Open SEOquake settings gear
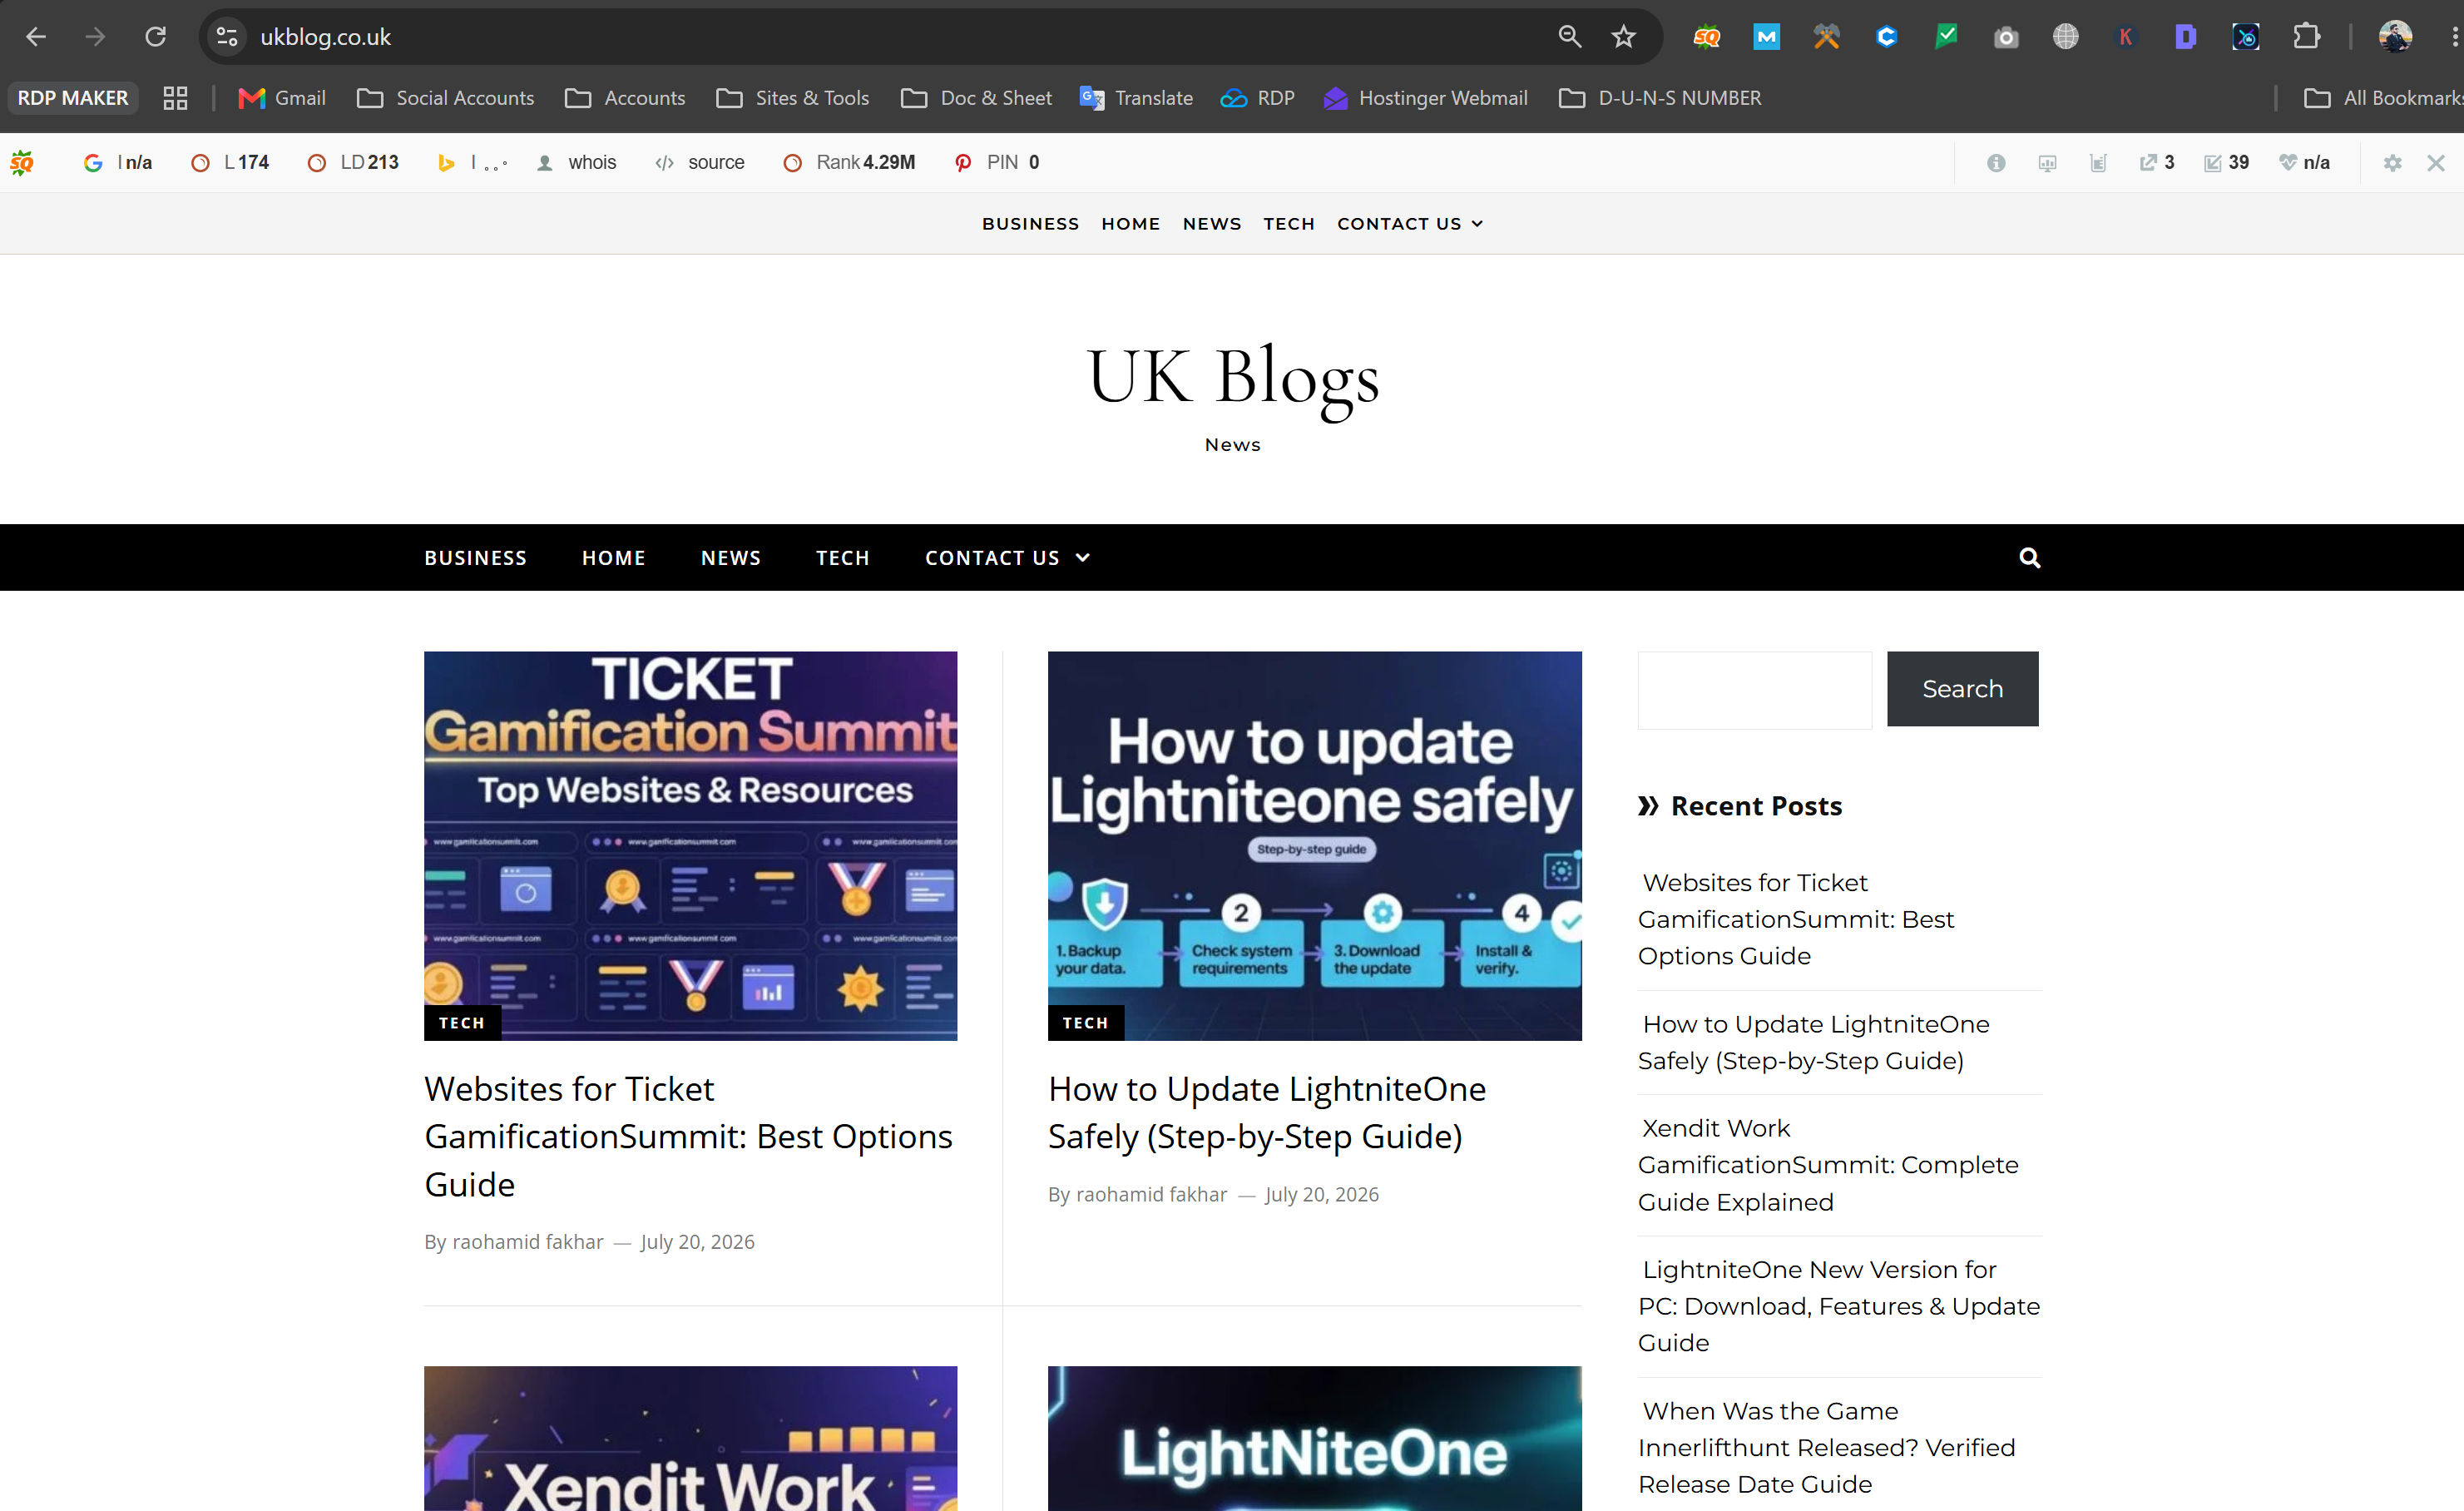Viewport: 2464px width, 1511px height. click(x=2392, y=163)
